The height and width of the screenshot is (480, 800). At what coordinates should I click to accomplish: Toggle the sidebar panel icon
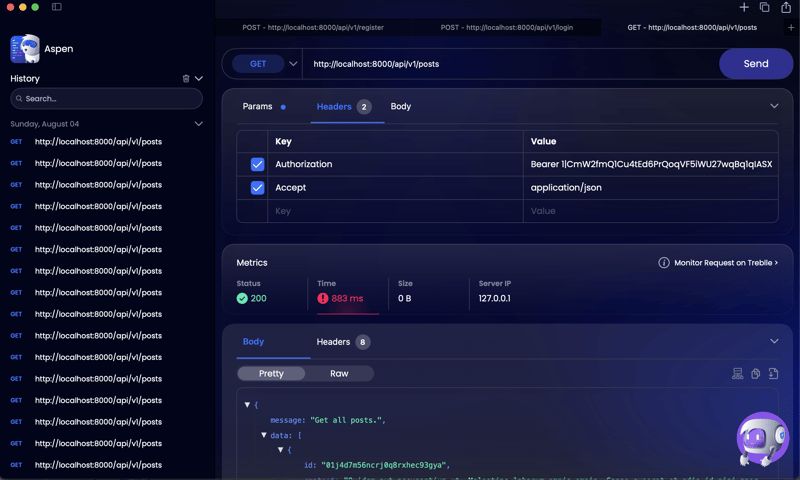pyautogui.click(x=57, y=7)
